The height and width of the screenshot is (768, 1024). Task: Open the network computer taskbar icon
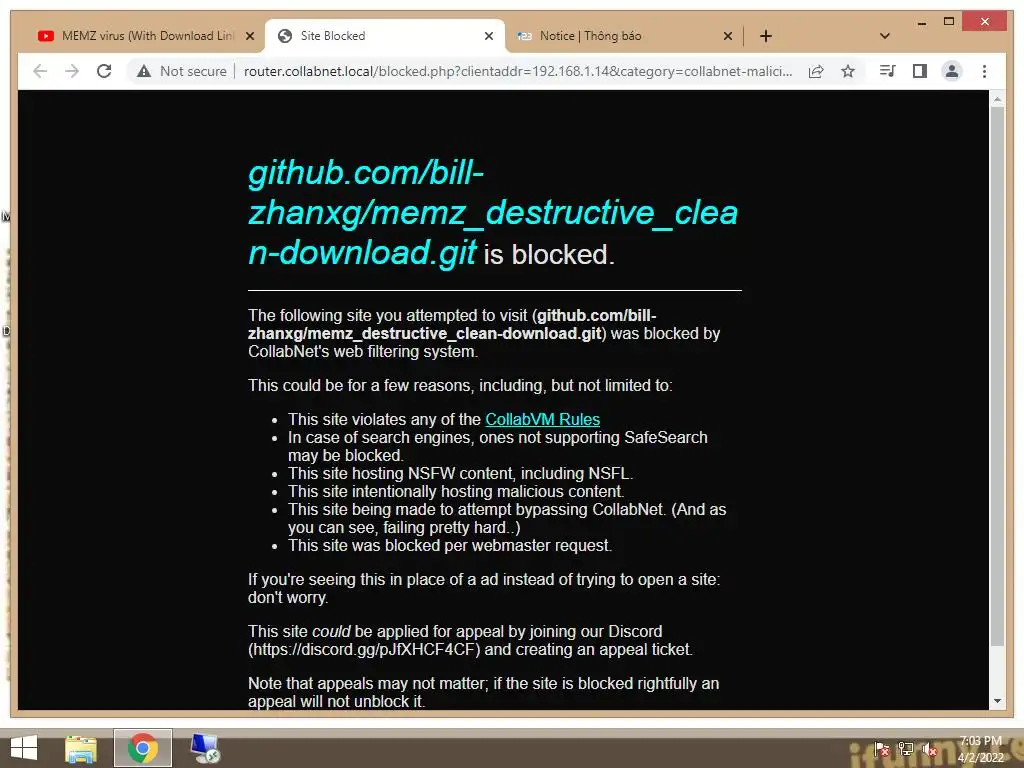coord(205,748)
